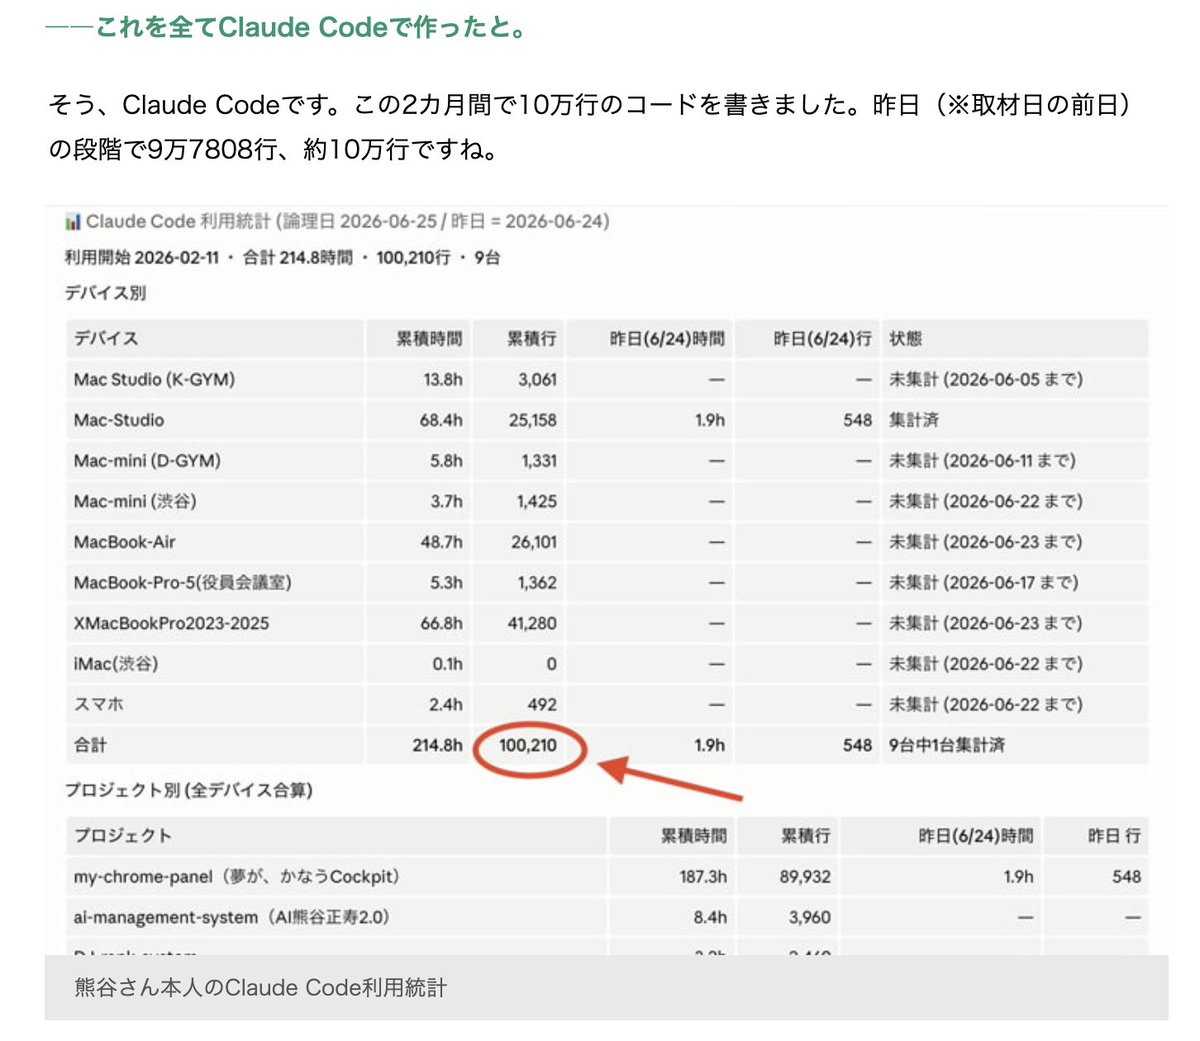Viewport: 1200px width, 1041px height.
Task: Click the heading これを全てClaude Codeで作ったと。
Action: click(287, 27)
